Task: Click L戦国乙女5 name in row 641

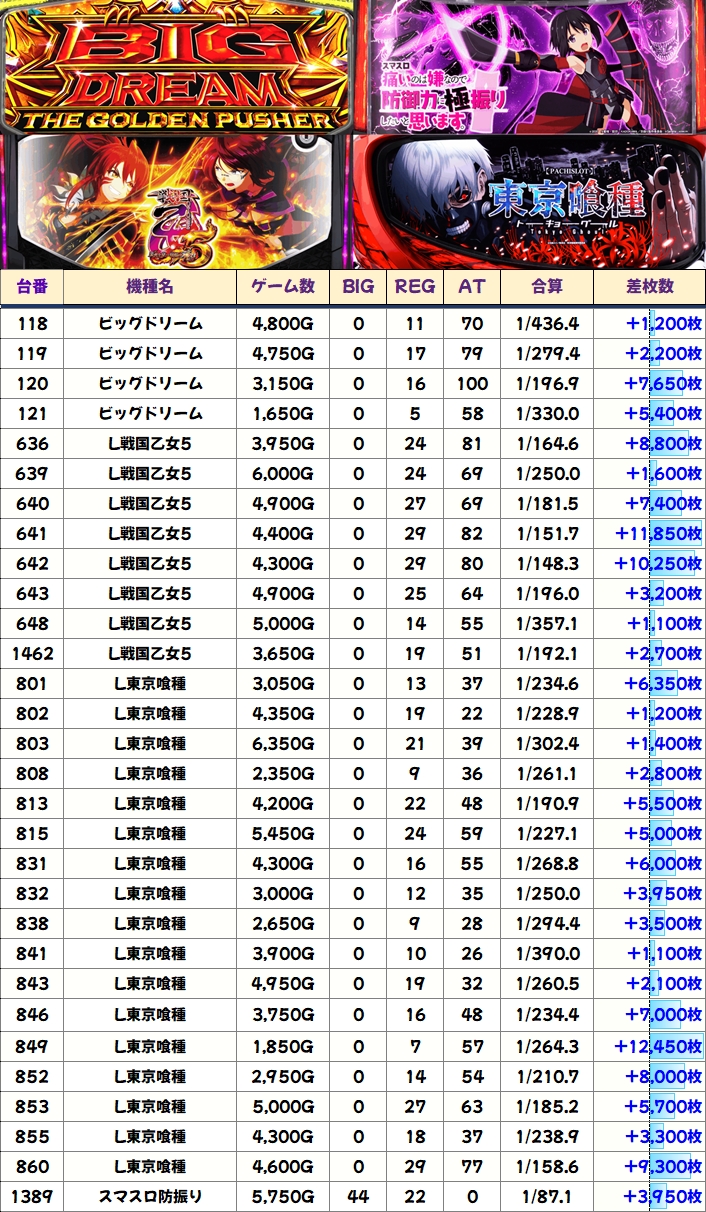Action: (150, 534)
